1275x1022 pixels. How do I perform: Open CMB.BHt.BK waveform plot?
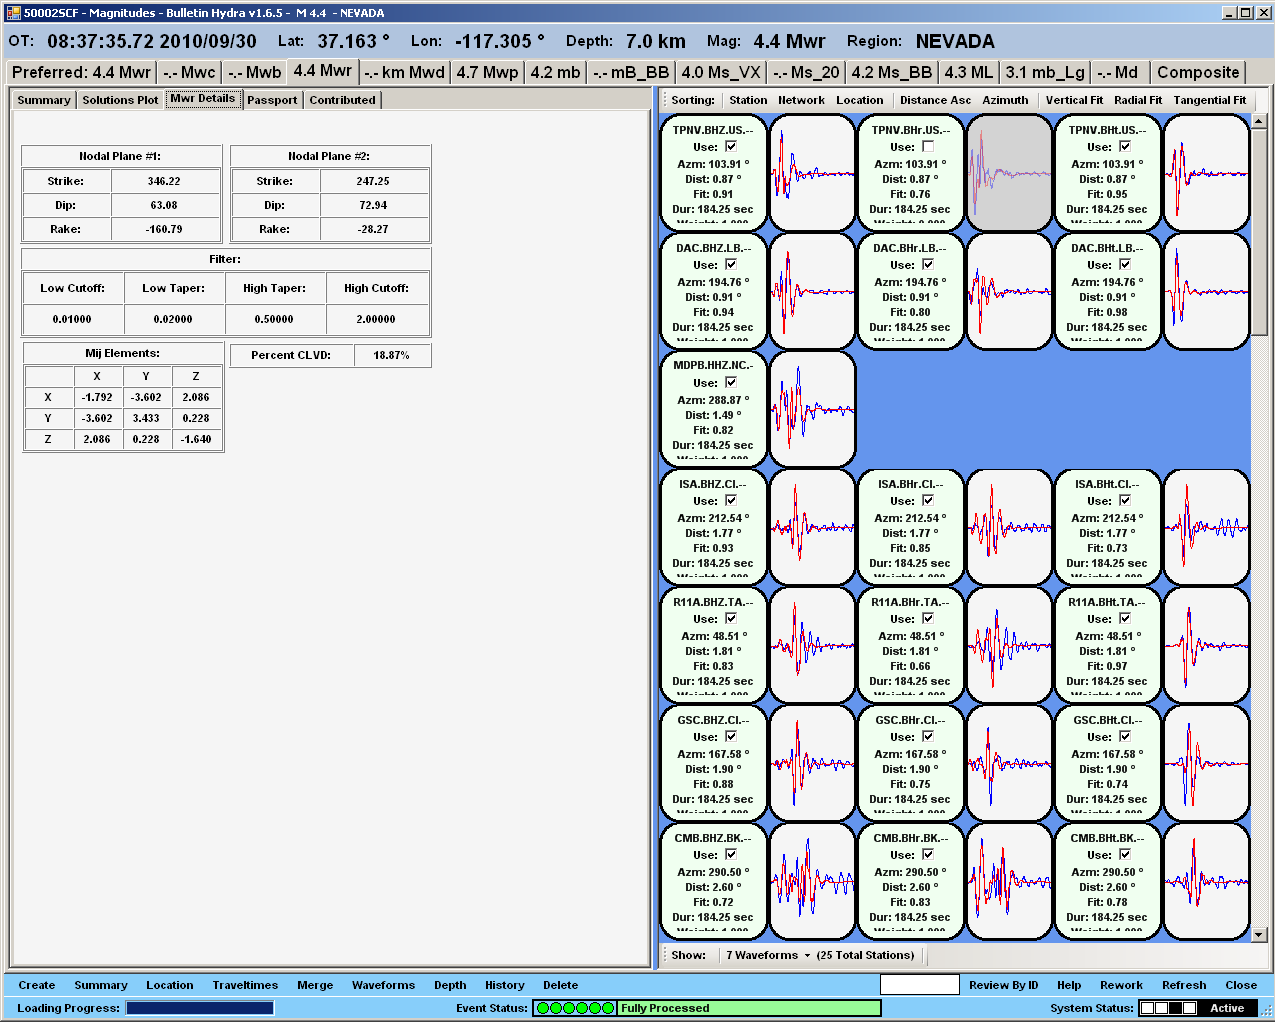(1207, 881)
